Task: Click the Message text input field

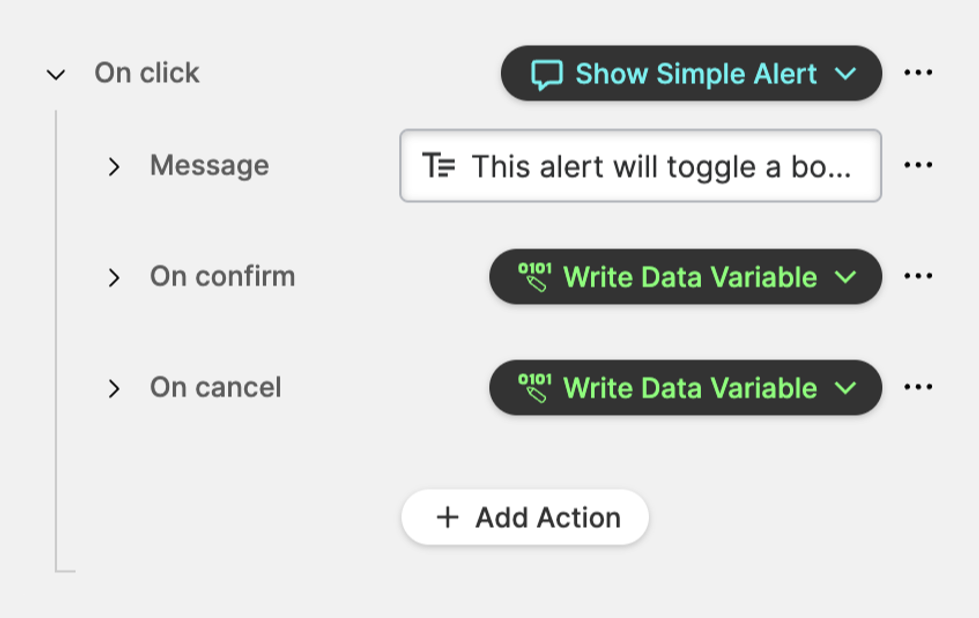Action: (660, 166)
